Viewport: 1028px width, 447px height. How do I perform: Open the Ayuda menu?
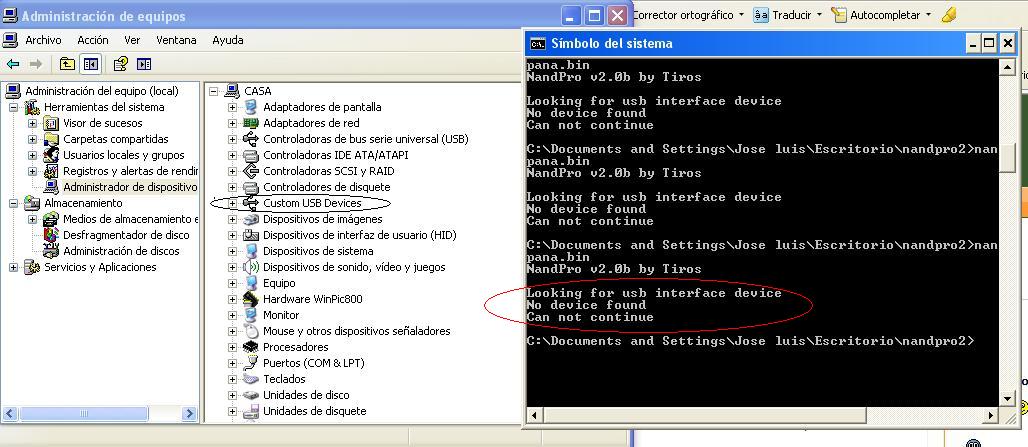pyautogui.click(x=227, y=40)
